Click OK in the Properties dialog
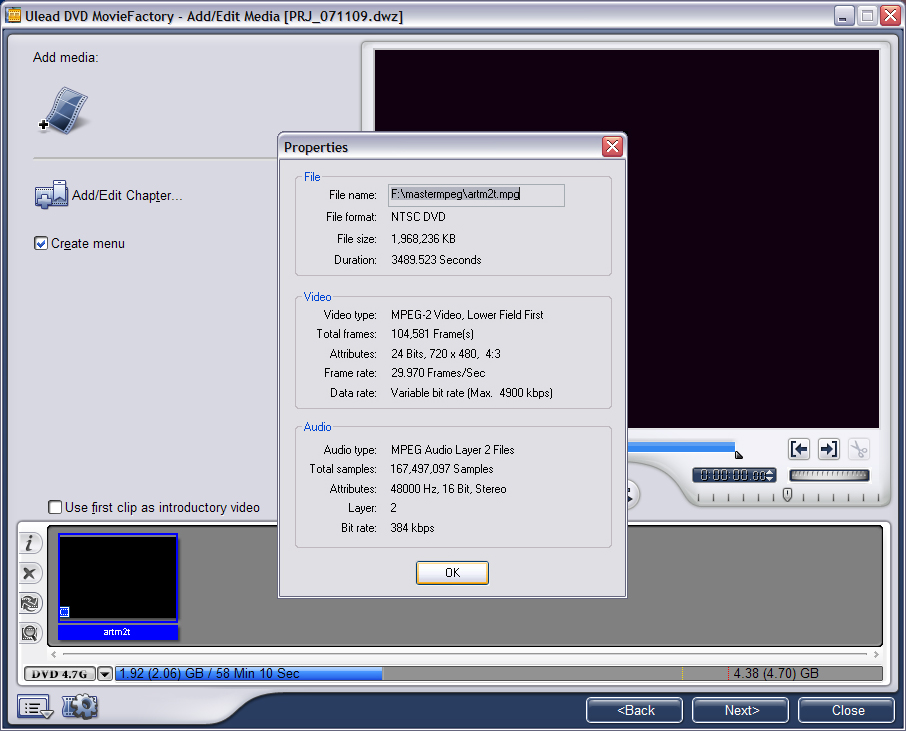 [452, 573]
